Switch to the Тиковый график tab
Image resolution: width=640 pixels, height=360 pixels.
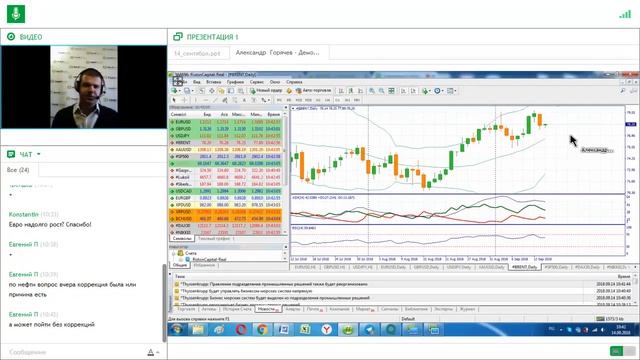point(213,239)
